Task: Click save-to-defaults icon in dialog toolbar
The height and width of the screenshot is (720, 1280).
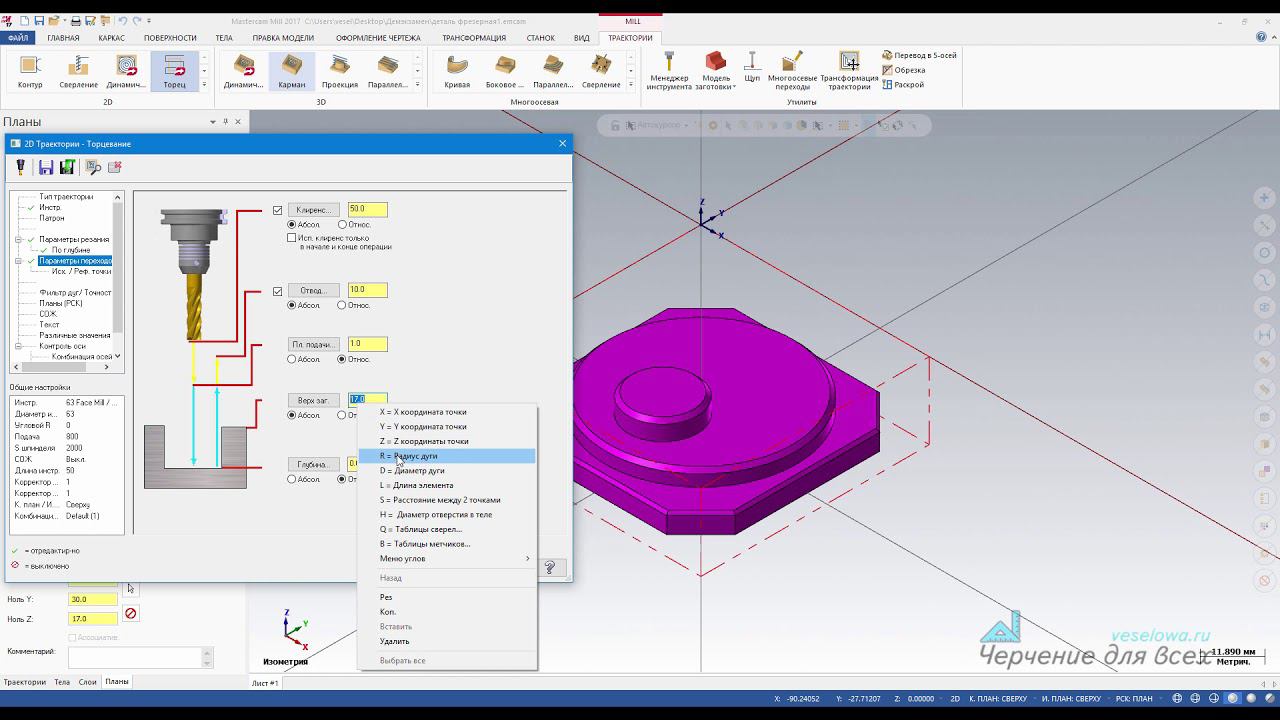Action: [x=67, y=167]
